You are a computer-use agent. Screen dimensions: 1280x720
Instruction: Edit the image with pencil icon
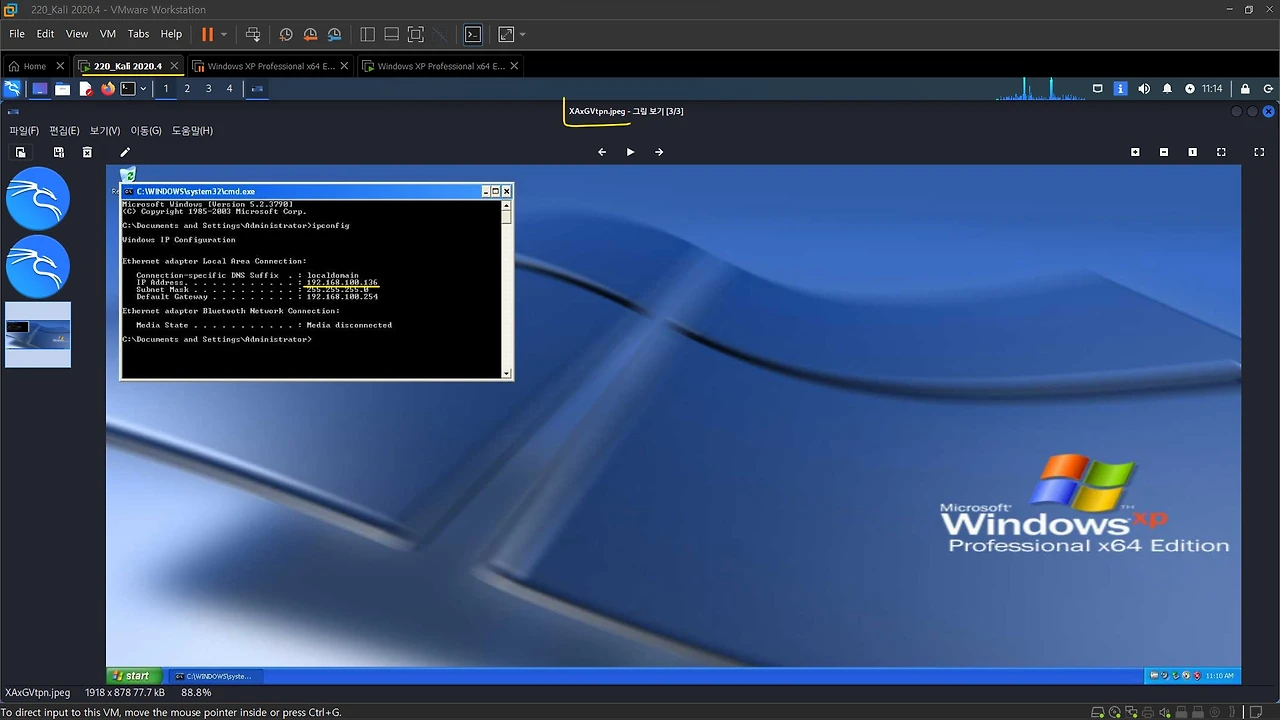[x=125, y=152]
